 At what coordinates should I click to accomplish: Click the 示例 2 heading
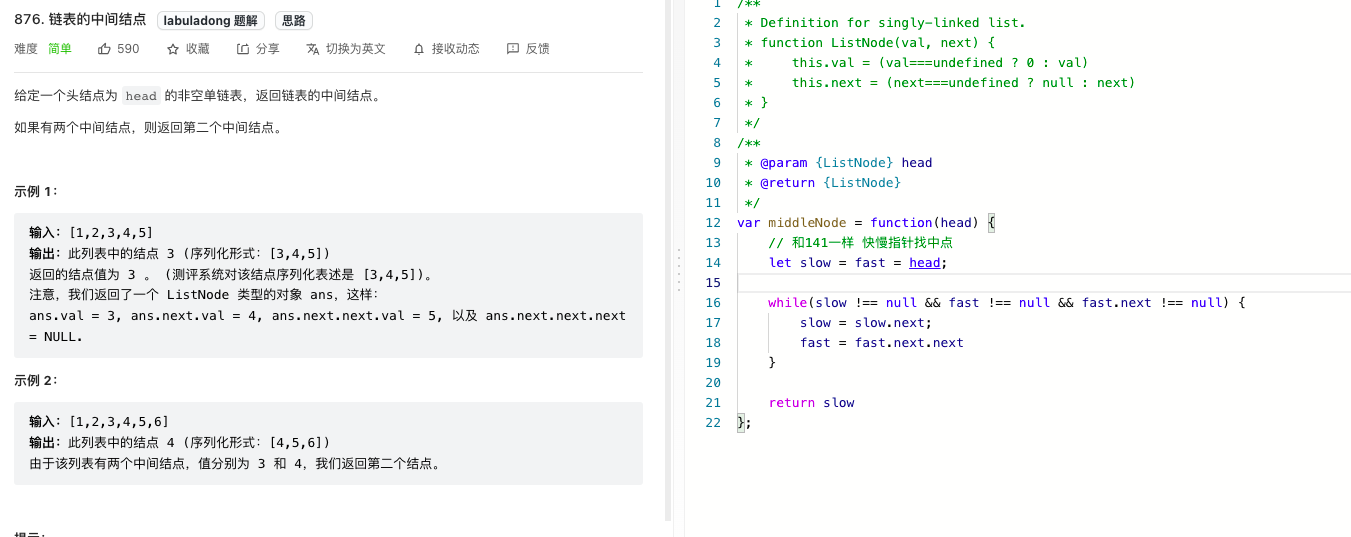(x=36, y=381)
